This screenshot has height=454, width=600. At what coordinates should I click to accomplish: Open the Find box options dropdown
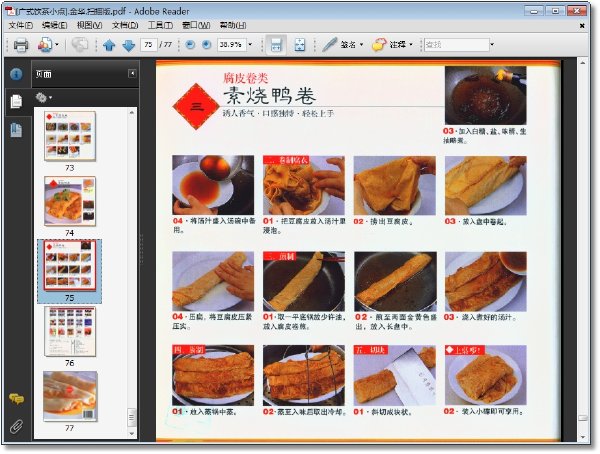(x=492, y=44)
